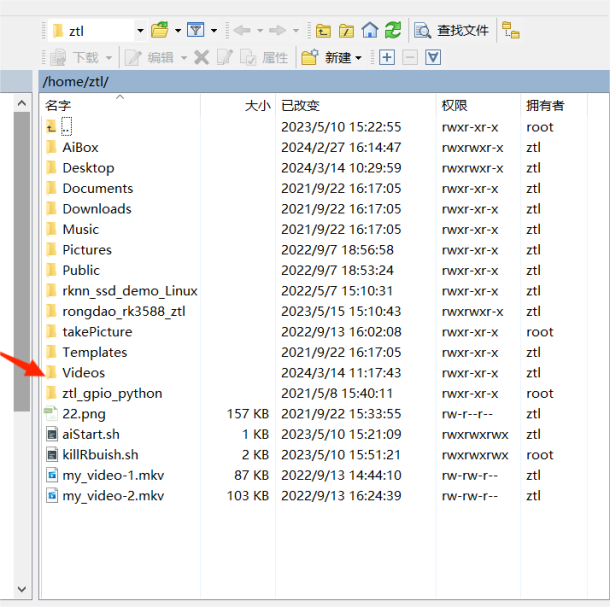The width and height of the screenshot is (610, 608).
Task: Select the killRbuish.sh file
Action: (100, 455)
